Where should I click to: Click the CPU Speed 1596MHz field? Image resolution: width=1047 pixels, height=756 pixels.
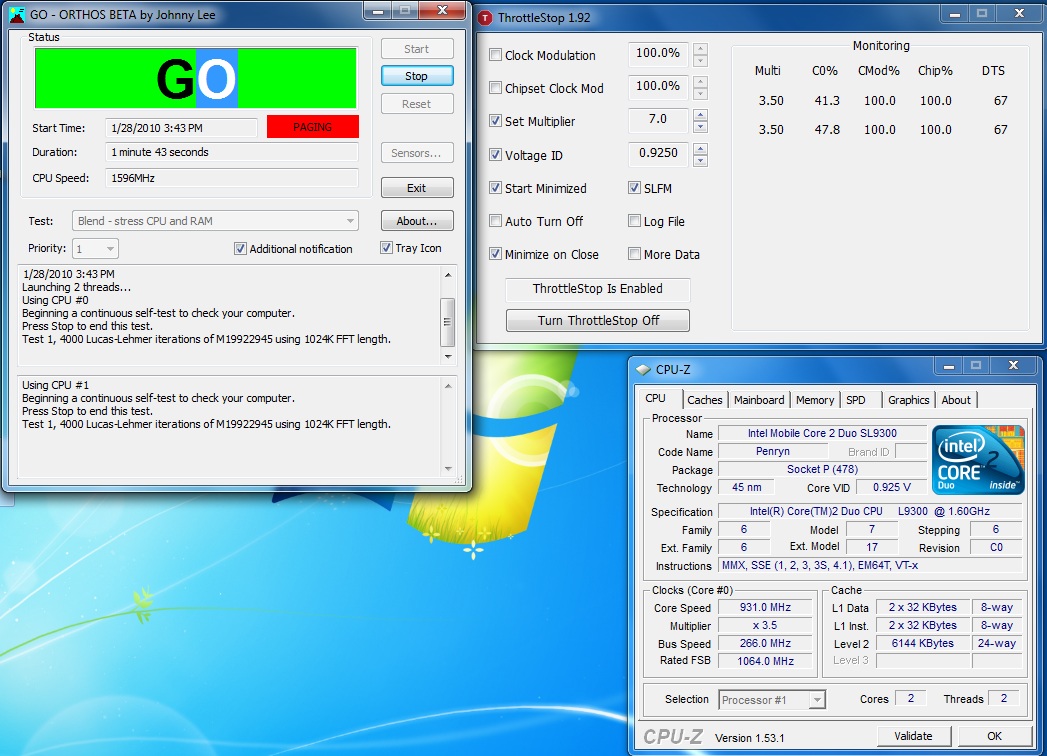pyautogui.click(x=232, y=178)
